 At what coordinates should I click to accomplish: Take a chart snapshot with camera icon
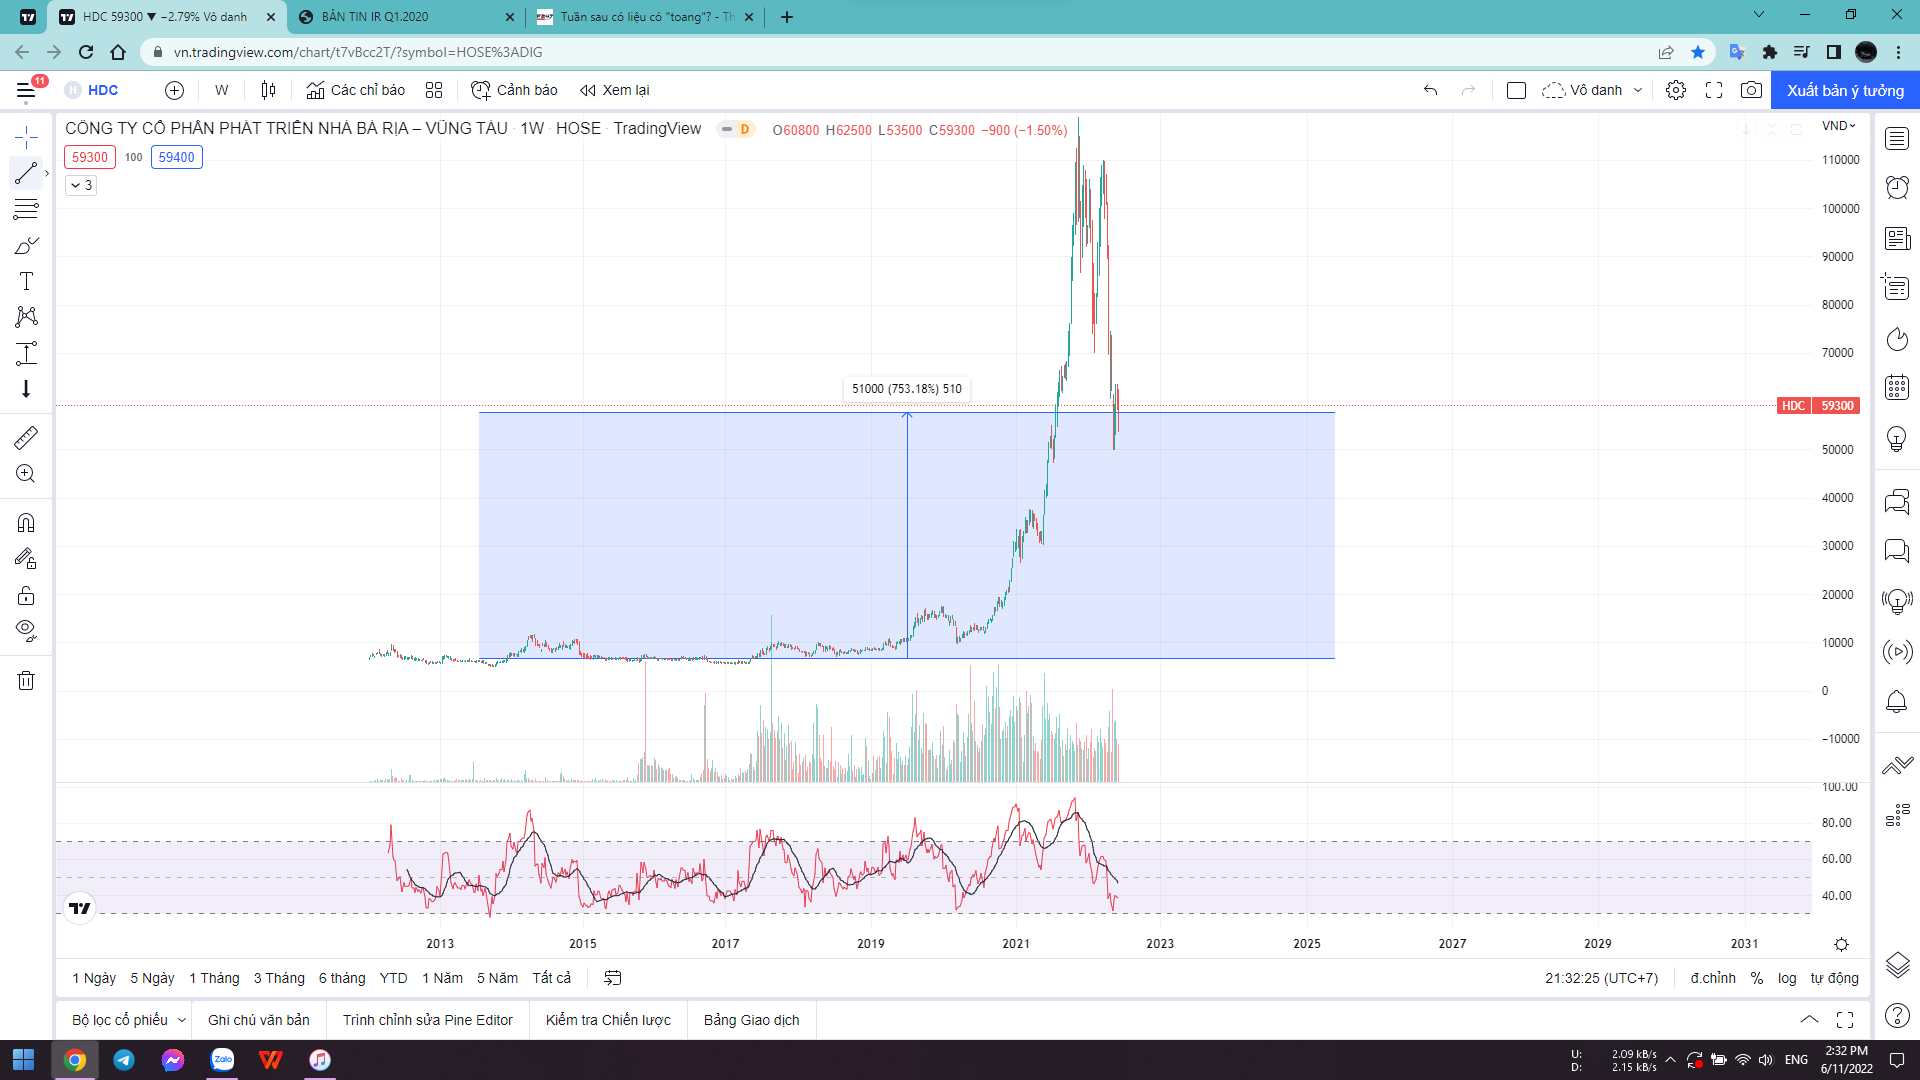pyautogui.click(x=1751, y=90)
